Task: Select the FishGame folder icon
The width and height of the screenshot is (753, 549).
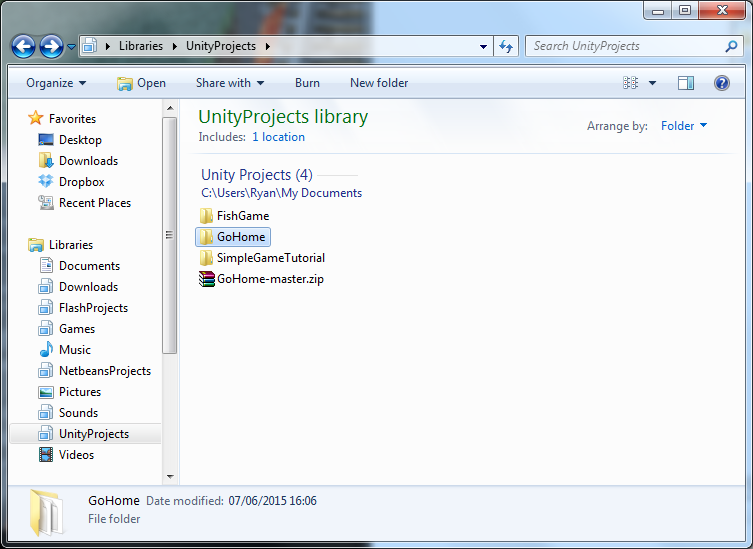Action: (206, 216)
